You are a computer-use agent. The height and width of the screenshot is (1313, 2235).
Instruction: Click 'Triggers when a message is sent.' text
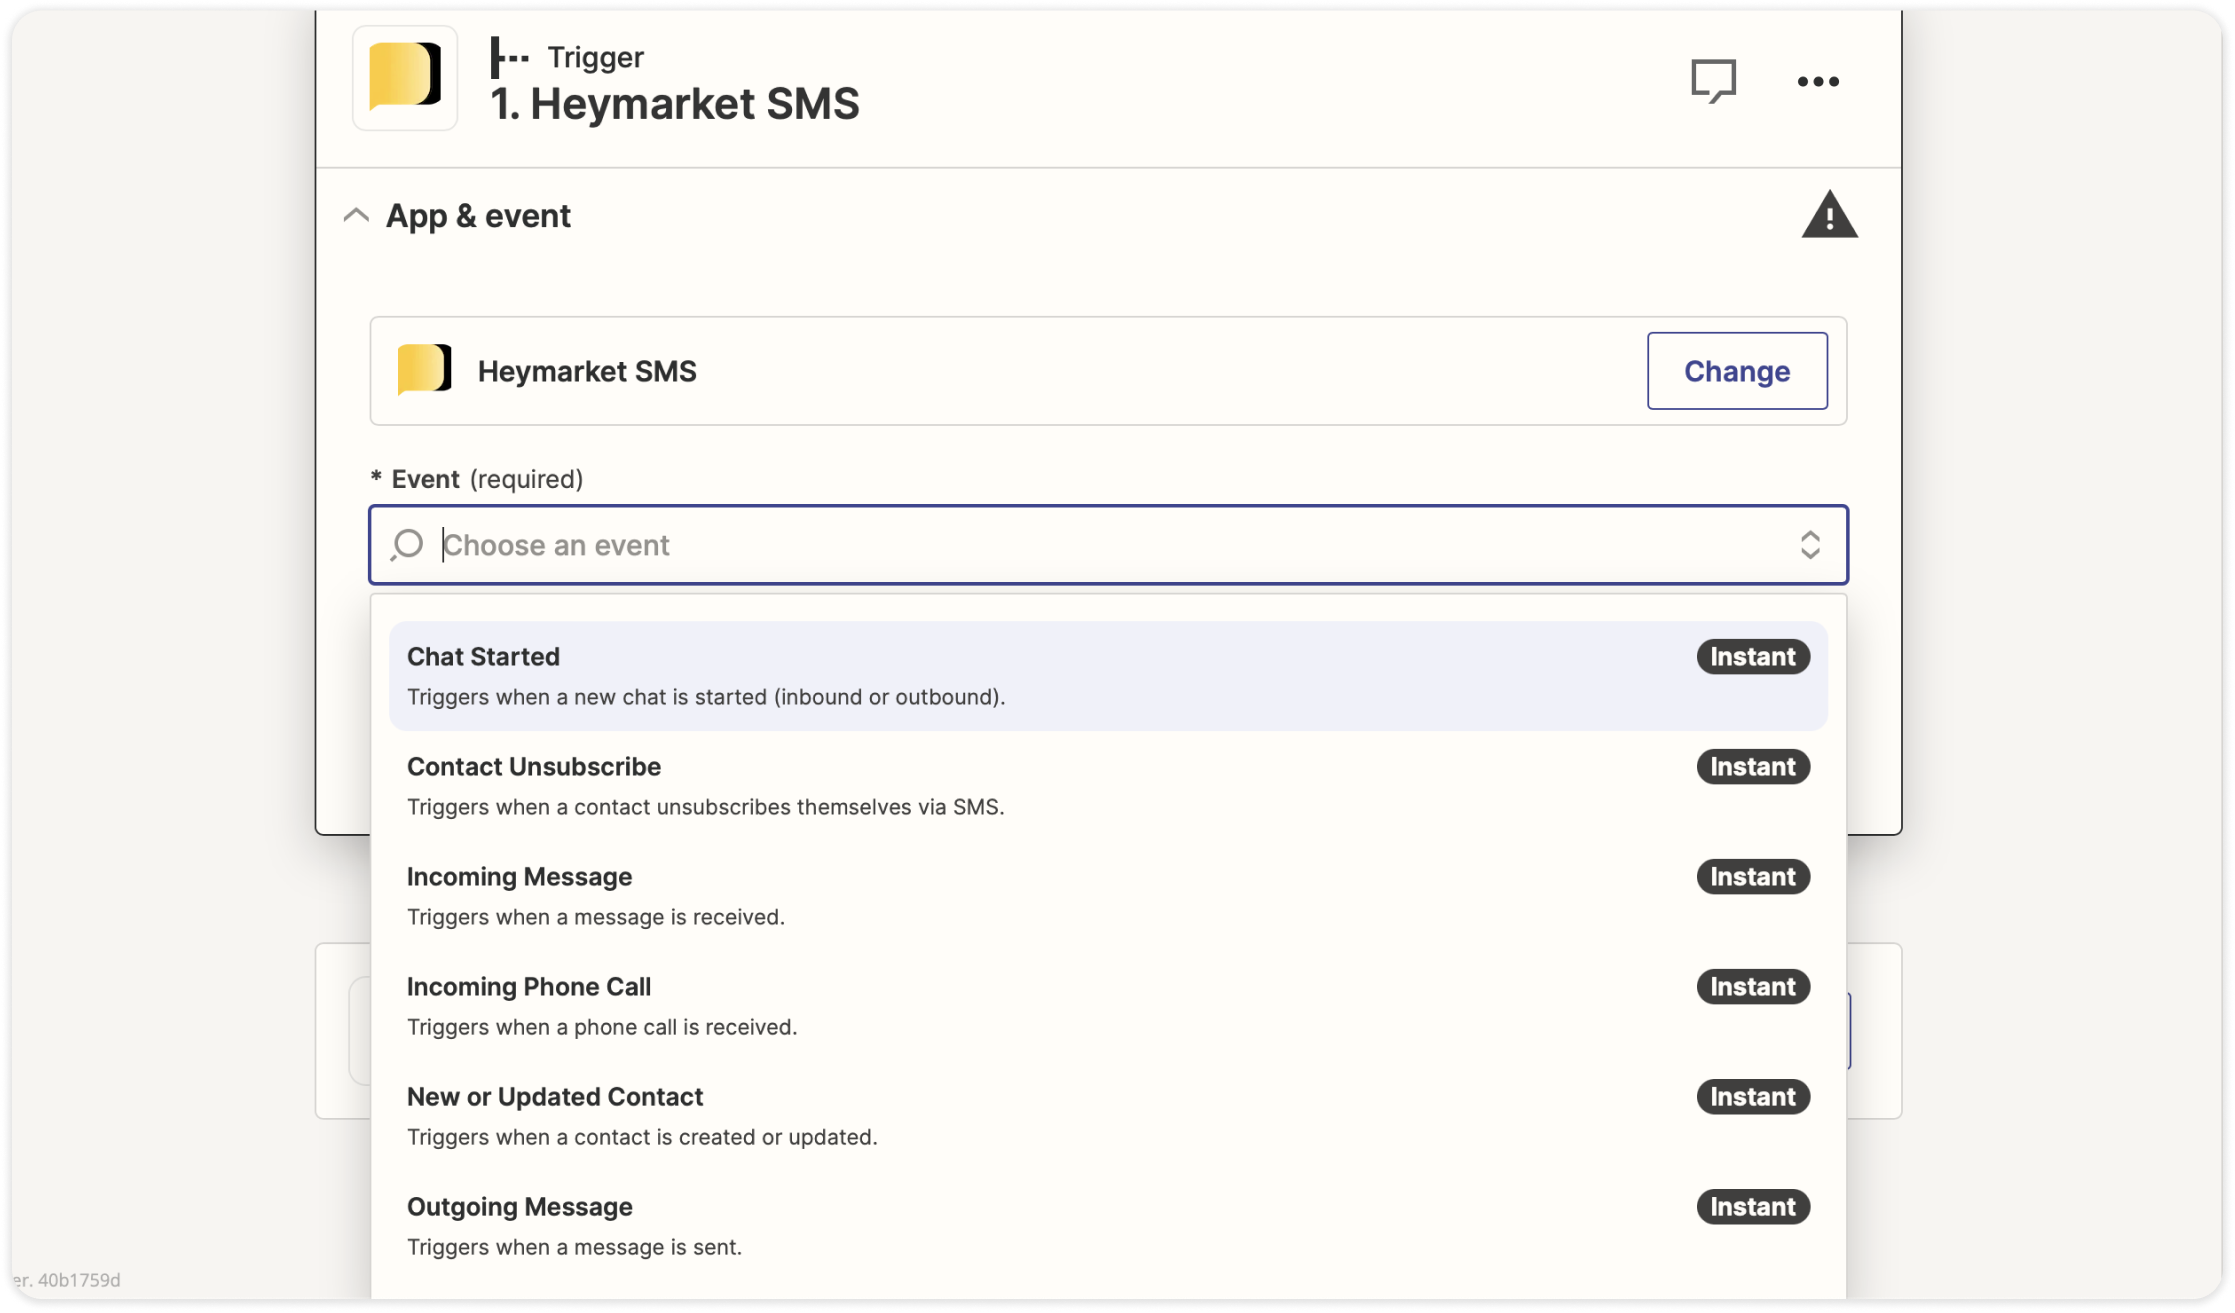[574, 1247]
